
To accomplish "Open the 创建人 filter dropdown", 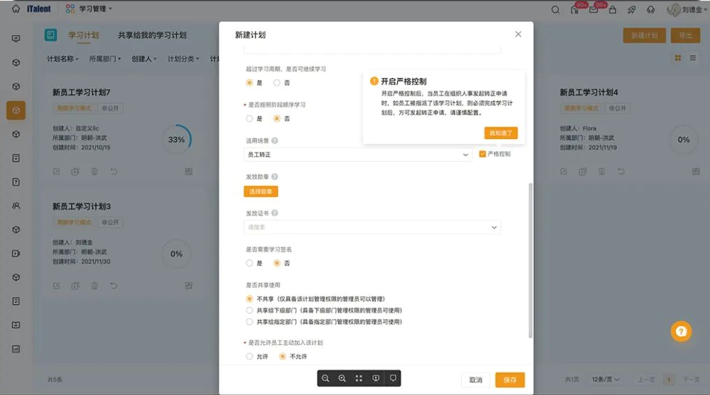I will [144, 59].
